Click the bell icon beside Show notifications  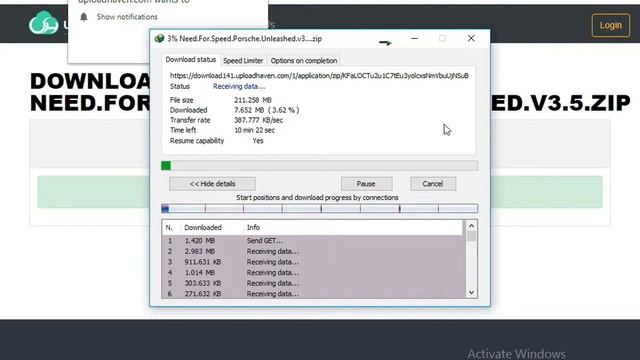tap(84, 17)
